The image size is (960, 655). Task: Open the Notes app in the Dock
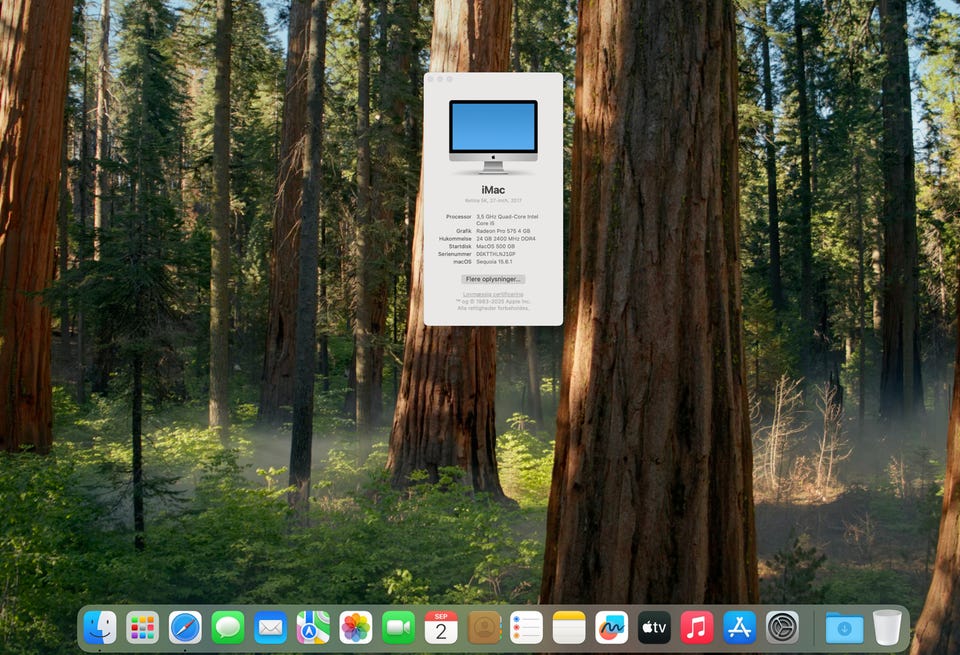click(x=569, y=627)
